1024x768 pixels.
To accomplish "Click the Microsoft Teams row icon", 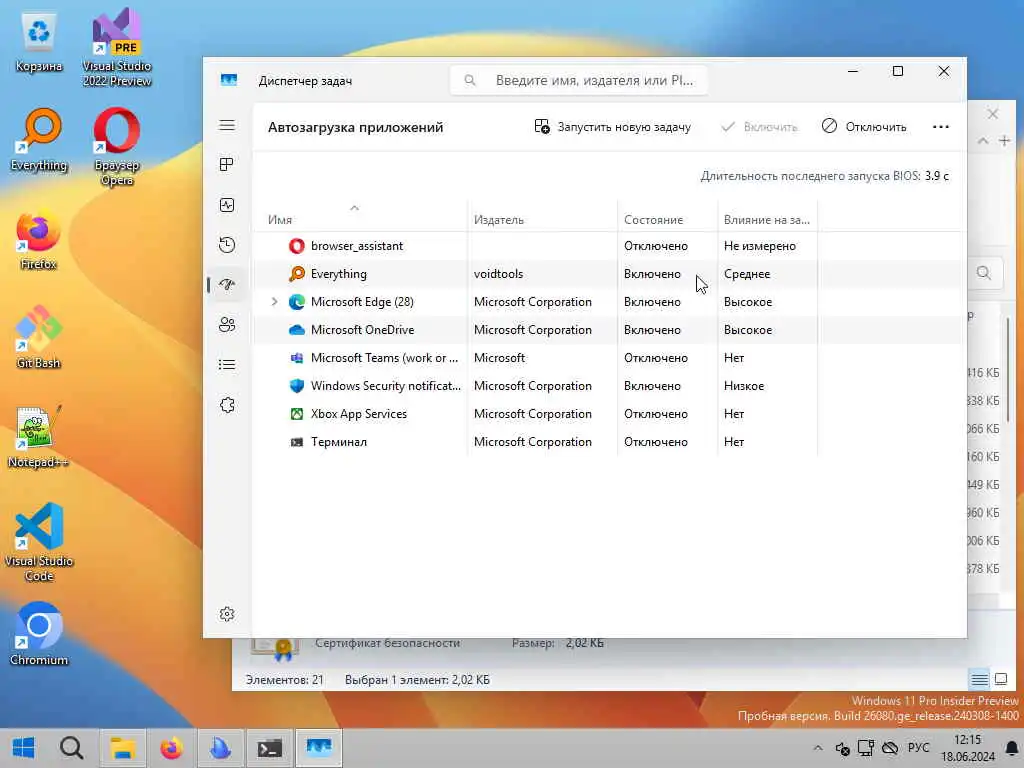I will point(296,358).
